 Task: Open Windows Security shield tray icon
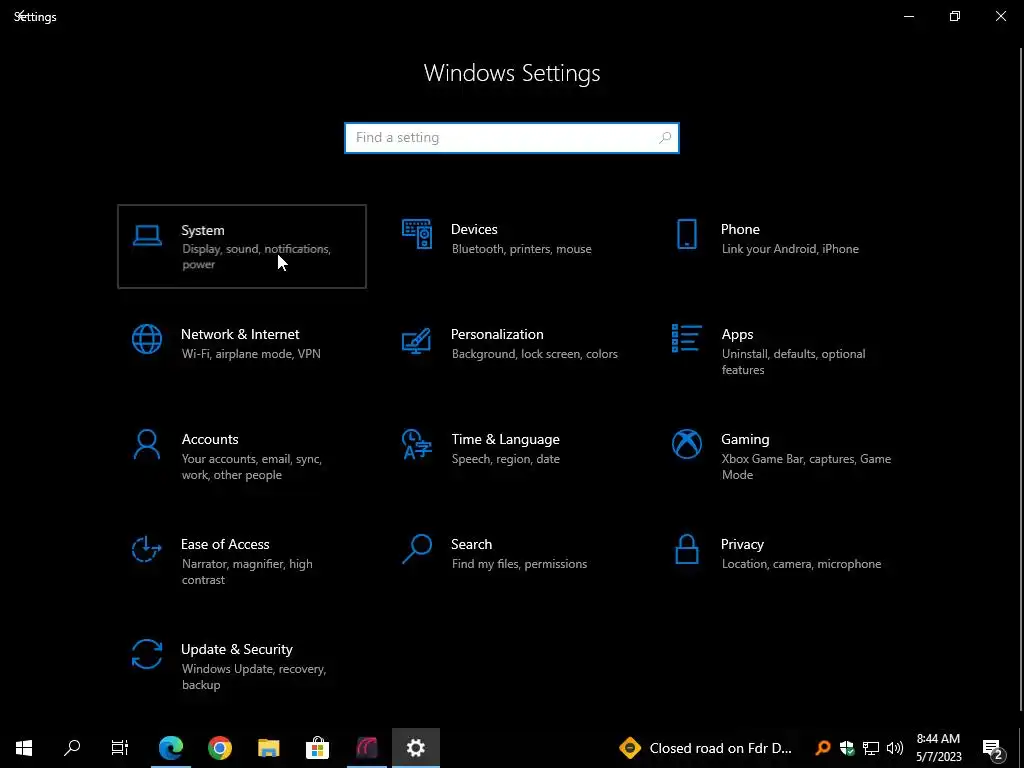tap(847, 748)
